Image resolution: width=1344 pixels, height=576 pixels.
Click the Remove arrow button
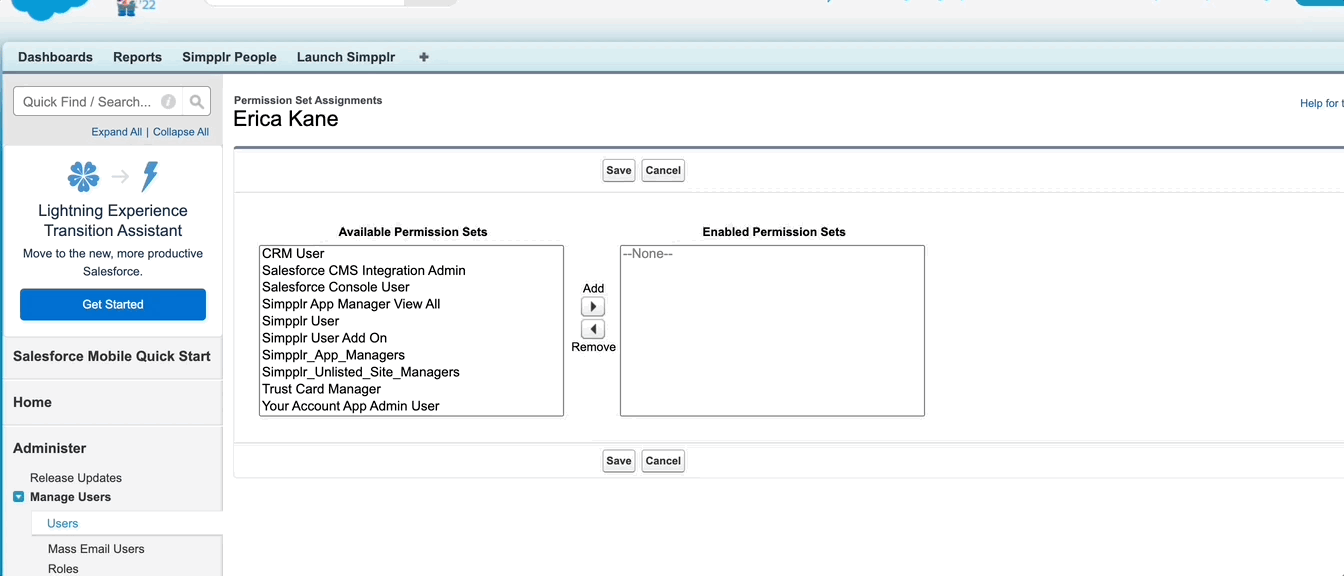point(593,329)
